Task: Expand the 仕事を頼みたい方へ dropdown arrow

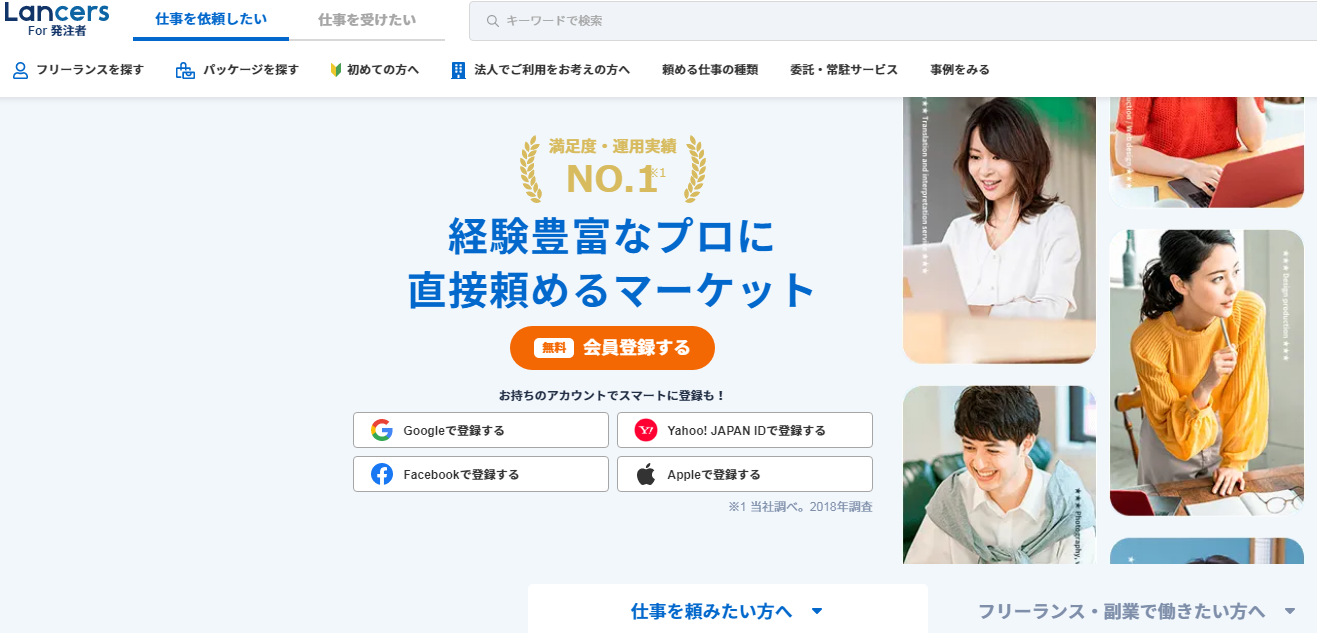Action: [817, 611]
